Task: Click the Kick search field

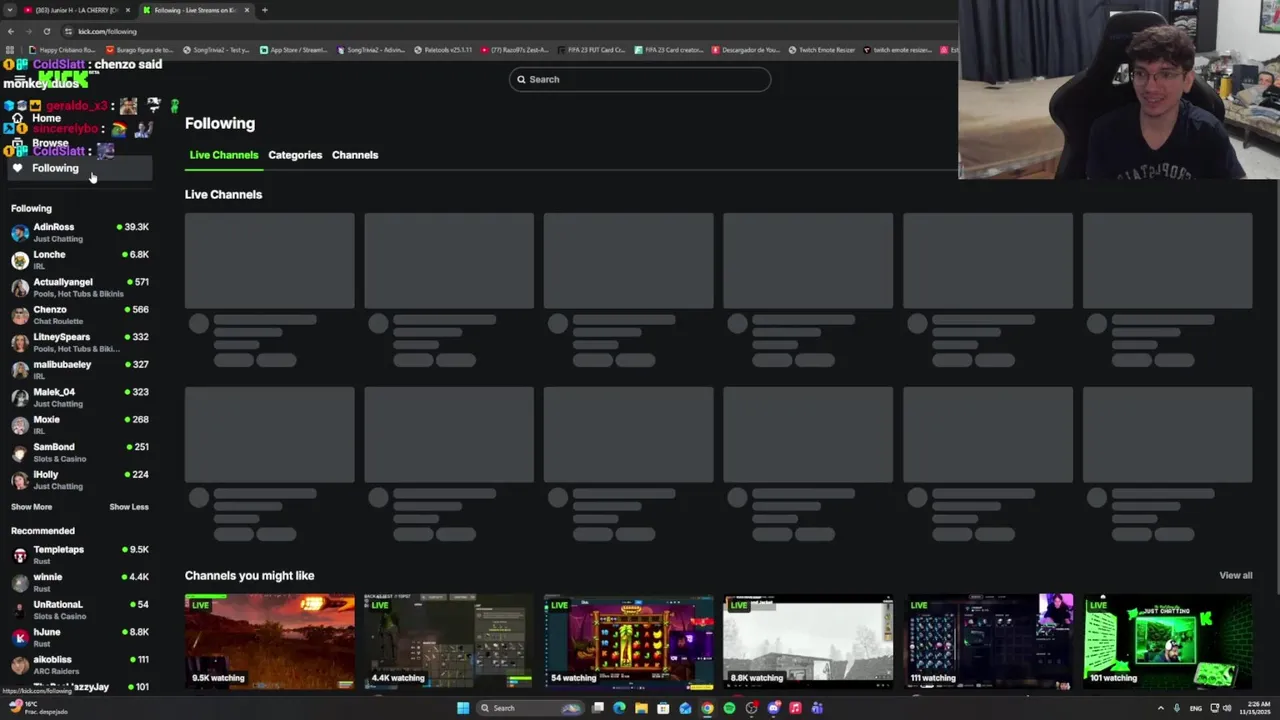Action: (x=640, y=79)
